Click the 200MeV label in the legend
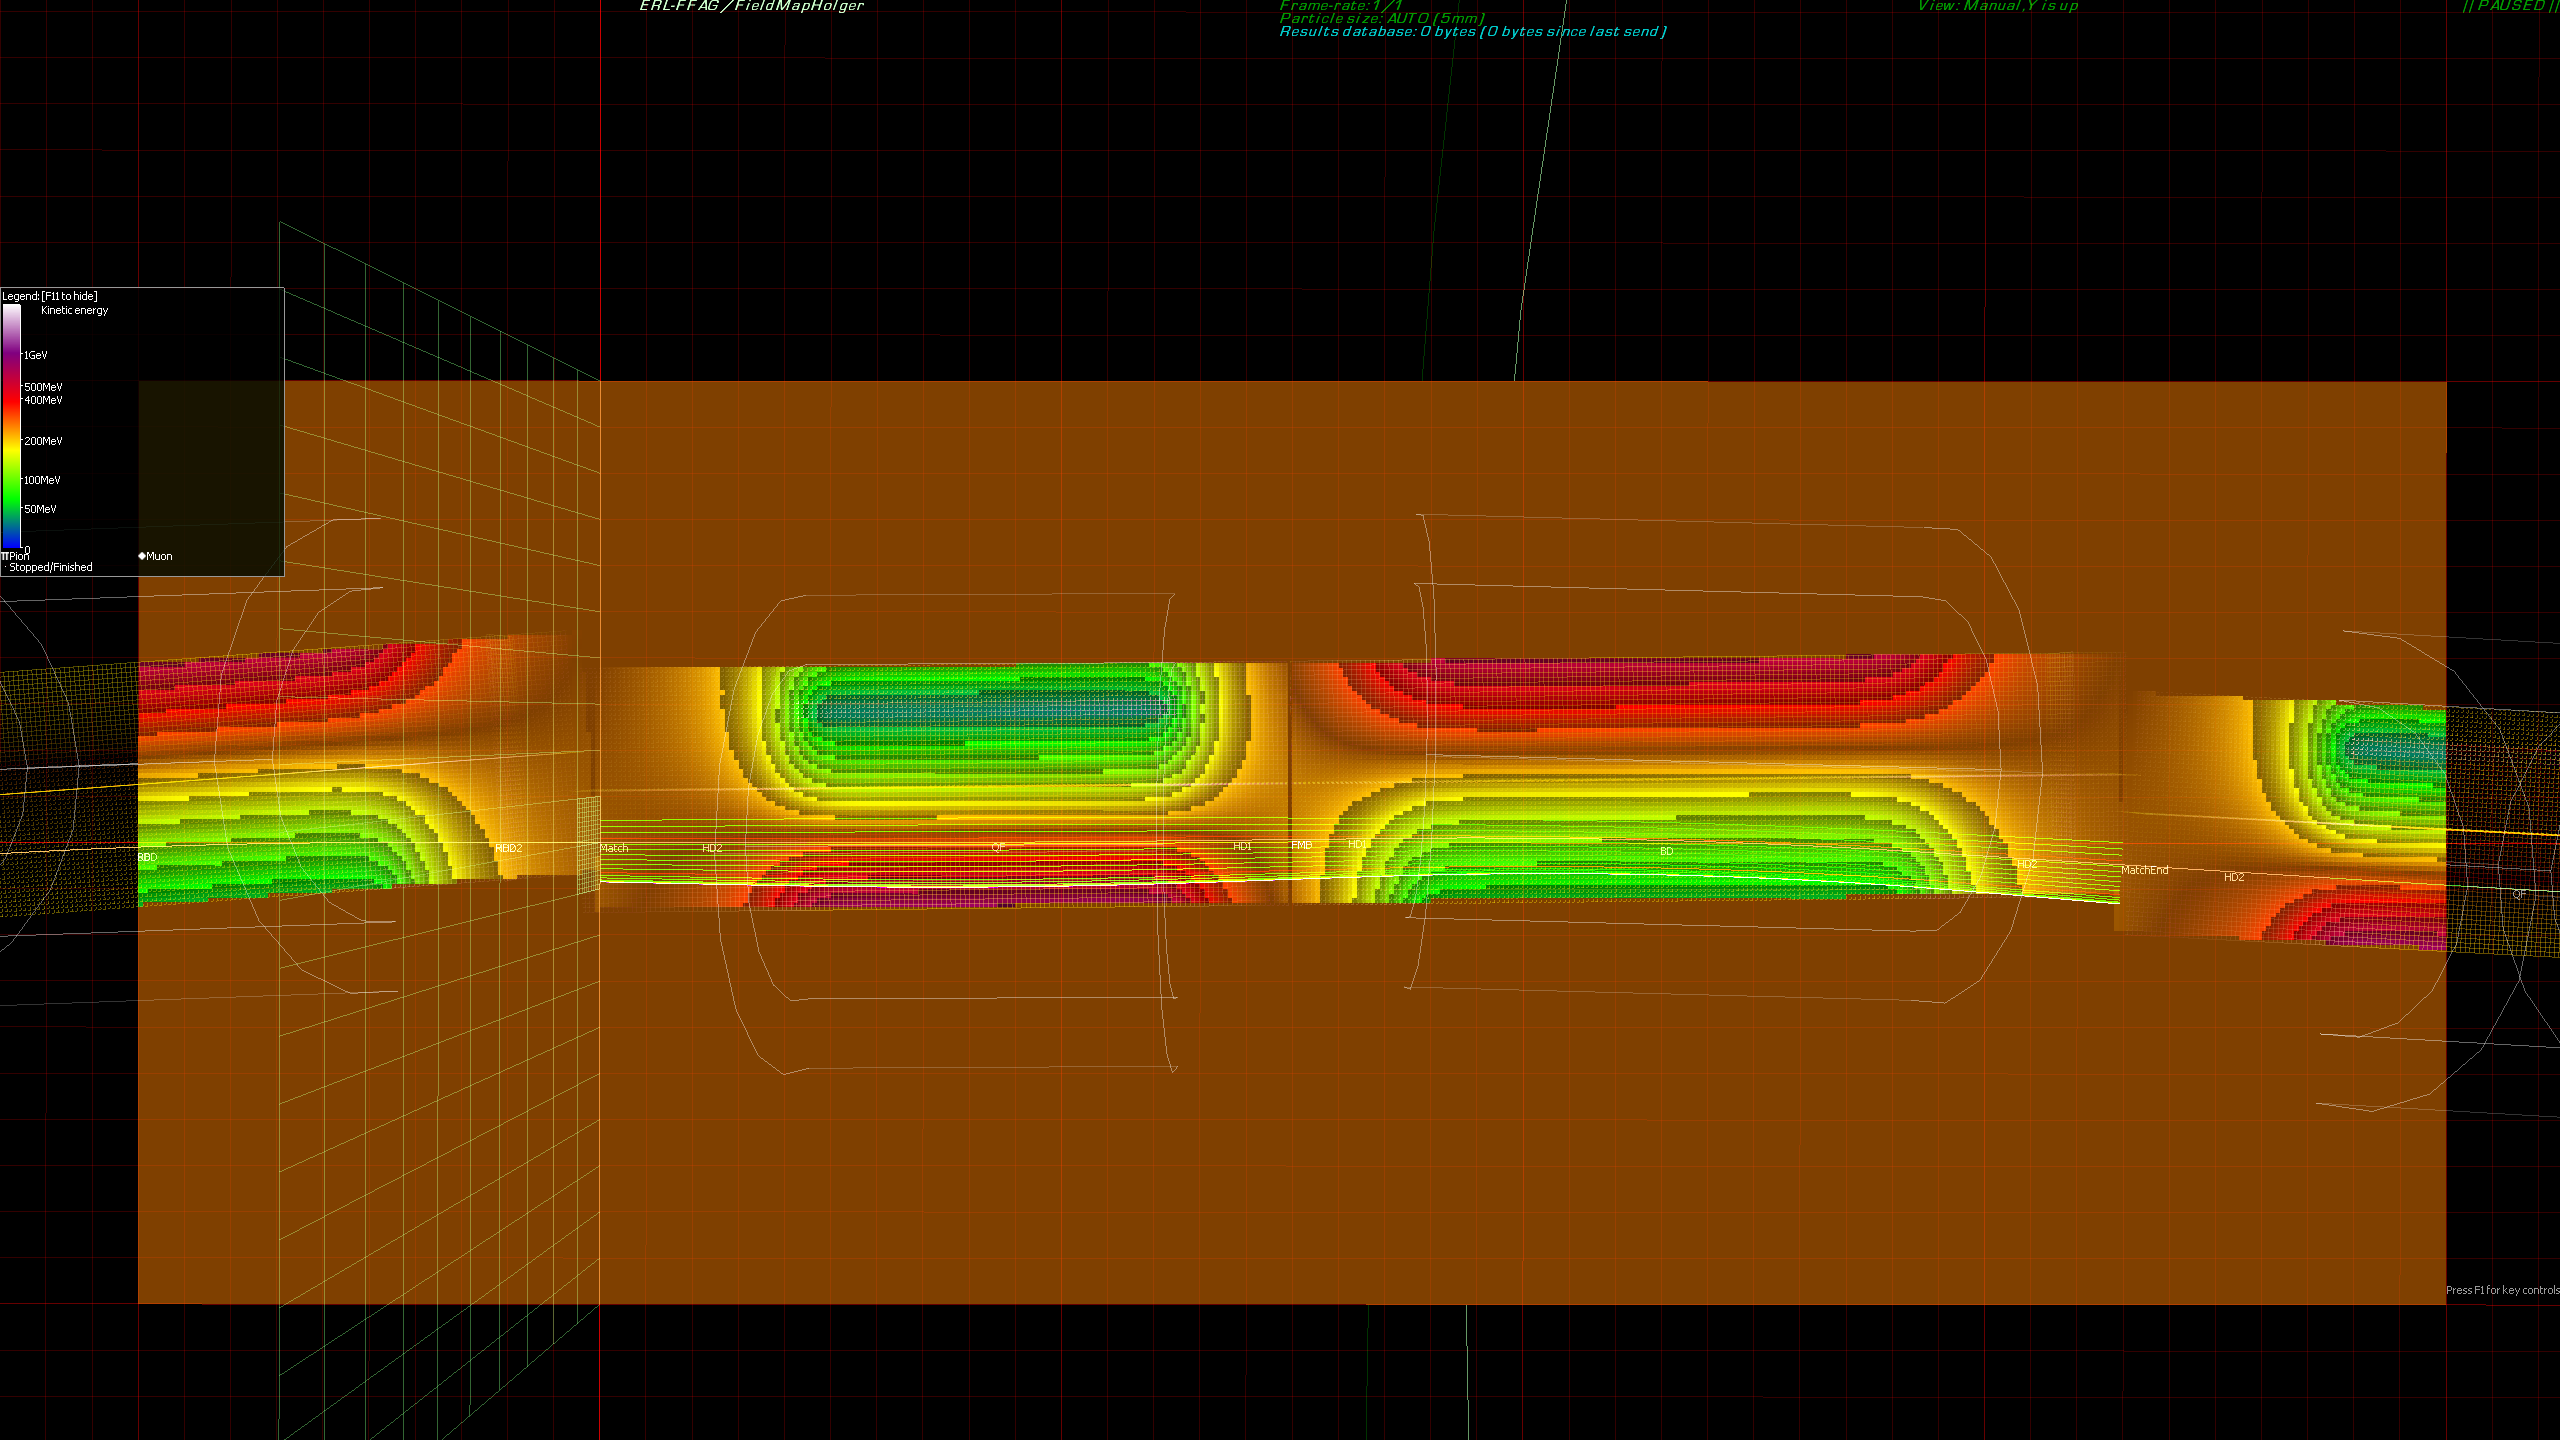Viewport: 2560px width, 1440px height. [43, 441]
